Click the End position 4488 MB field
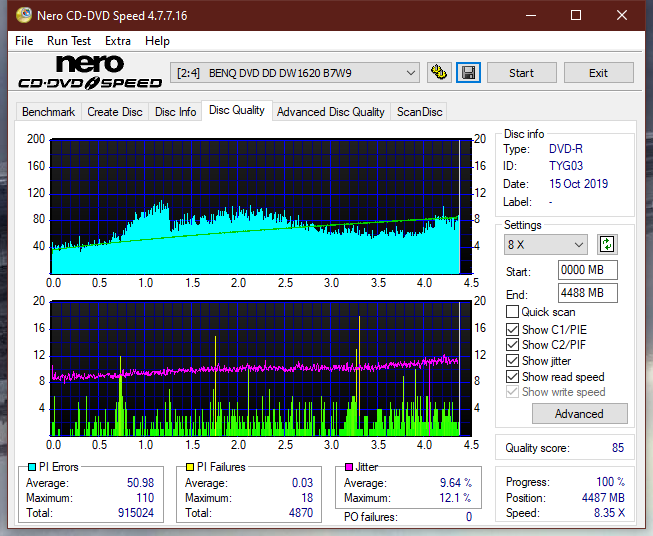The image size is (653, 536). click(x=587, y=293)
